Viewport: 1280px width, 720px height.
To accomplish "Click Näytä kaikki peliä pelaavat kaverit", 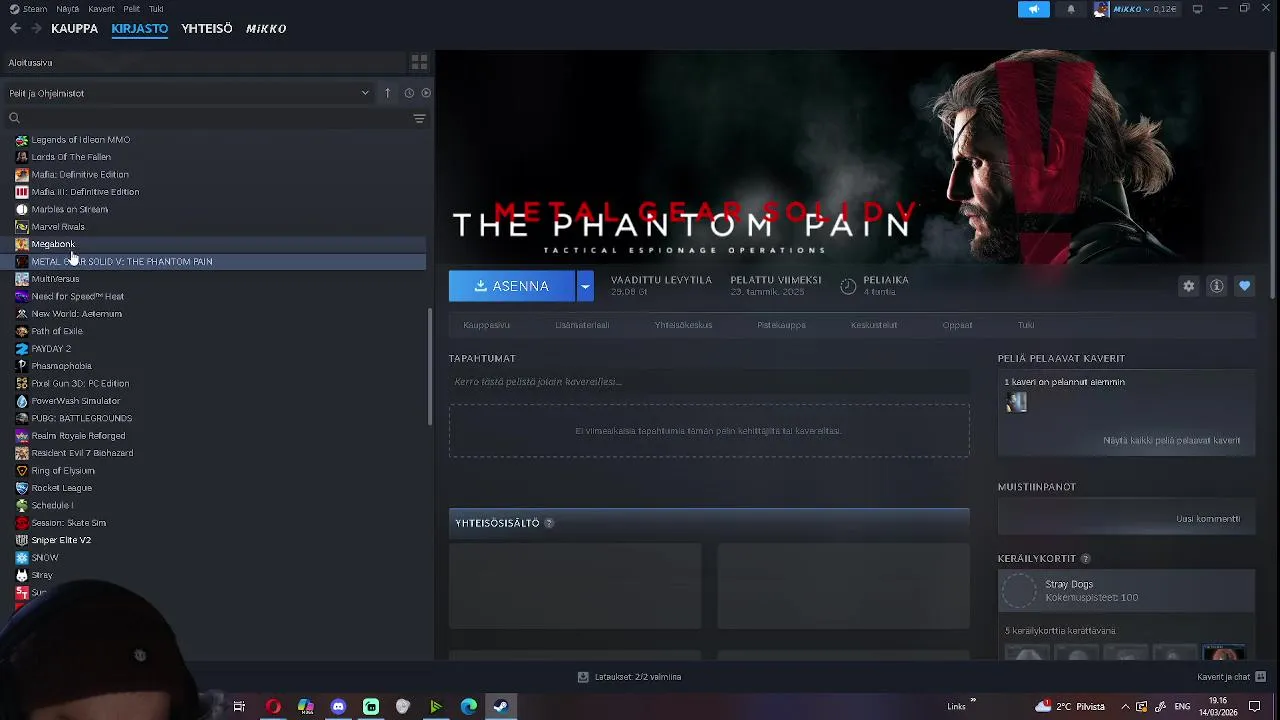I will pos(1171,441).
